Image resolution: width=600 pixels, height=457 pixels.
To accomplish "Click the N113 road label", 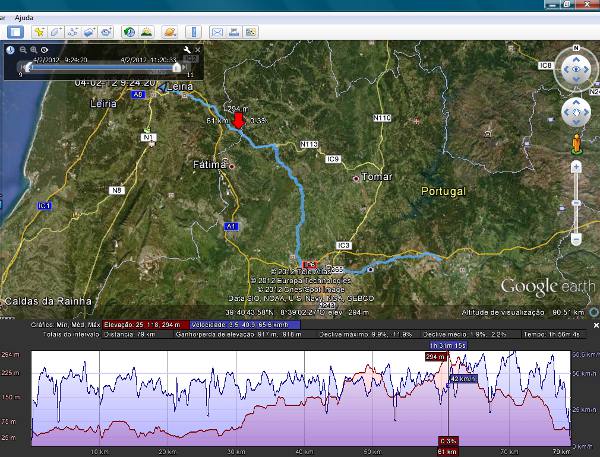I will [x=309, y=144].
